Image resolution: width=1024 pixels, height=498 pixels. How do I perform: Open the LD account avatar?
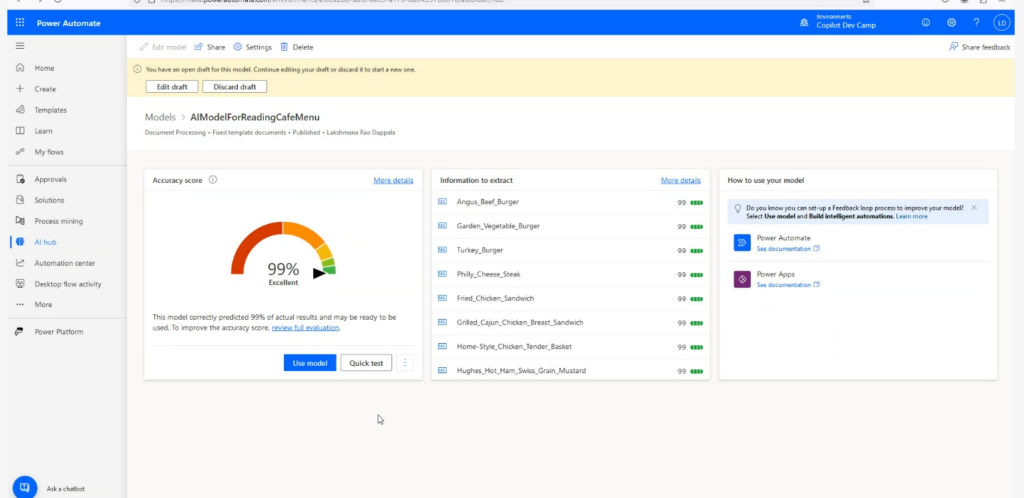click(x=1001, y=23)
